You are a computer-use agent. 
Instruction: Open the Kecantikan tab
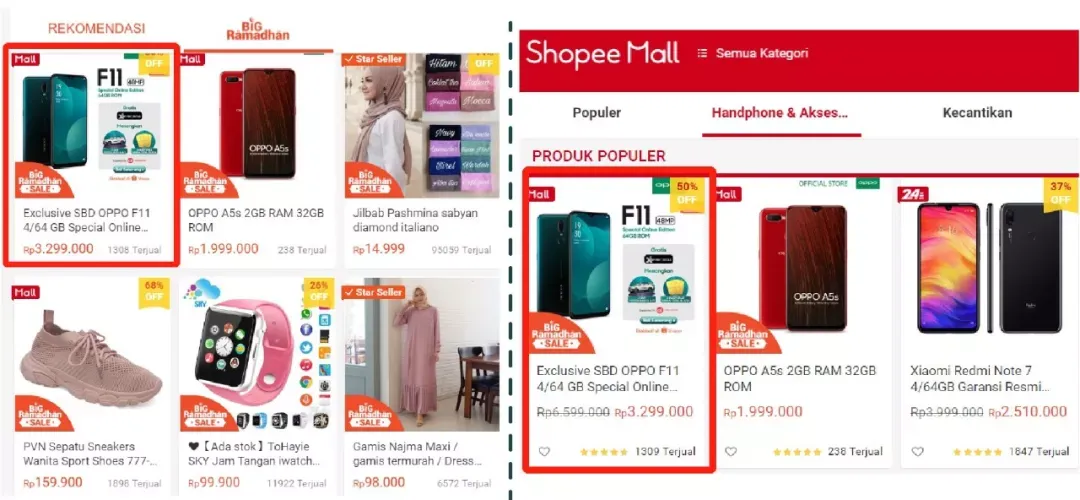[x=977, y=113]
